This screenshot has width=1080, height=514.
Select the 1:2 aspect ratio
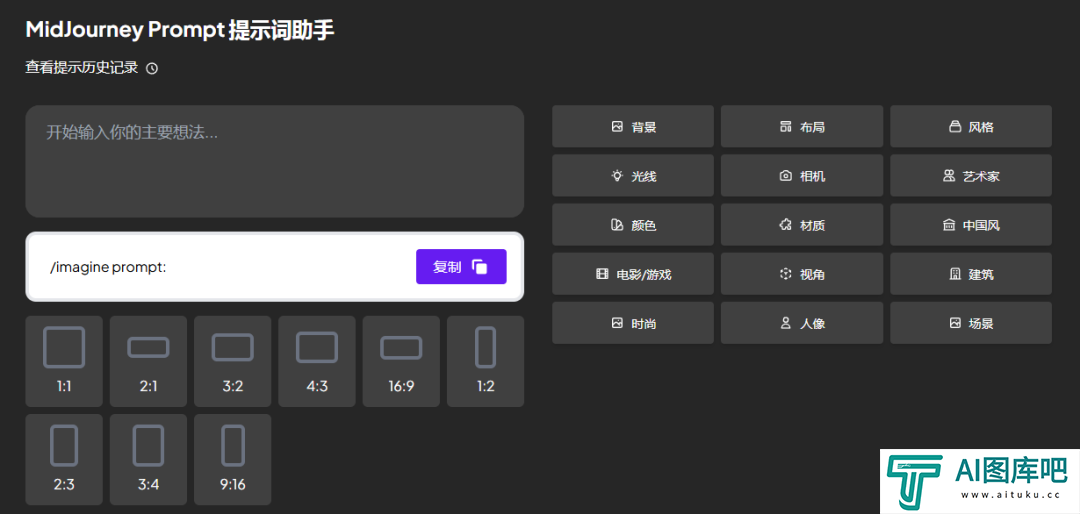[486, 361]
